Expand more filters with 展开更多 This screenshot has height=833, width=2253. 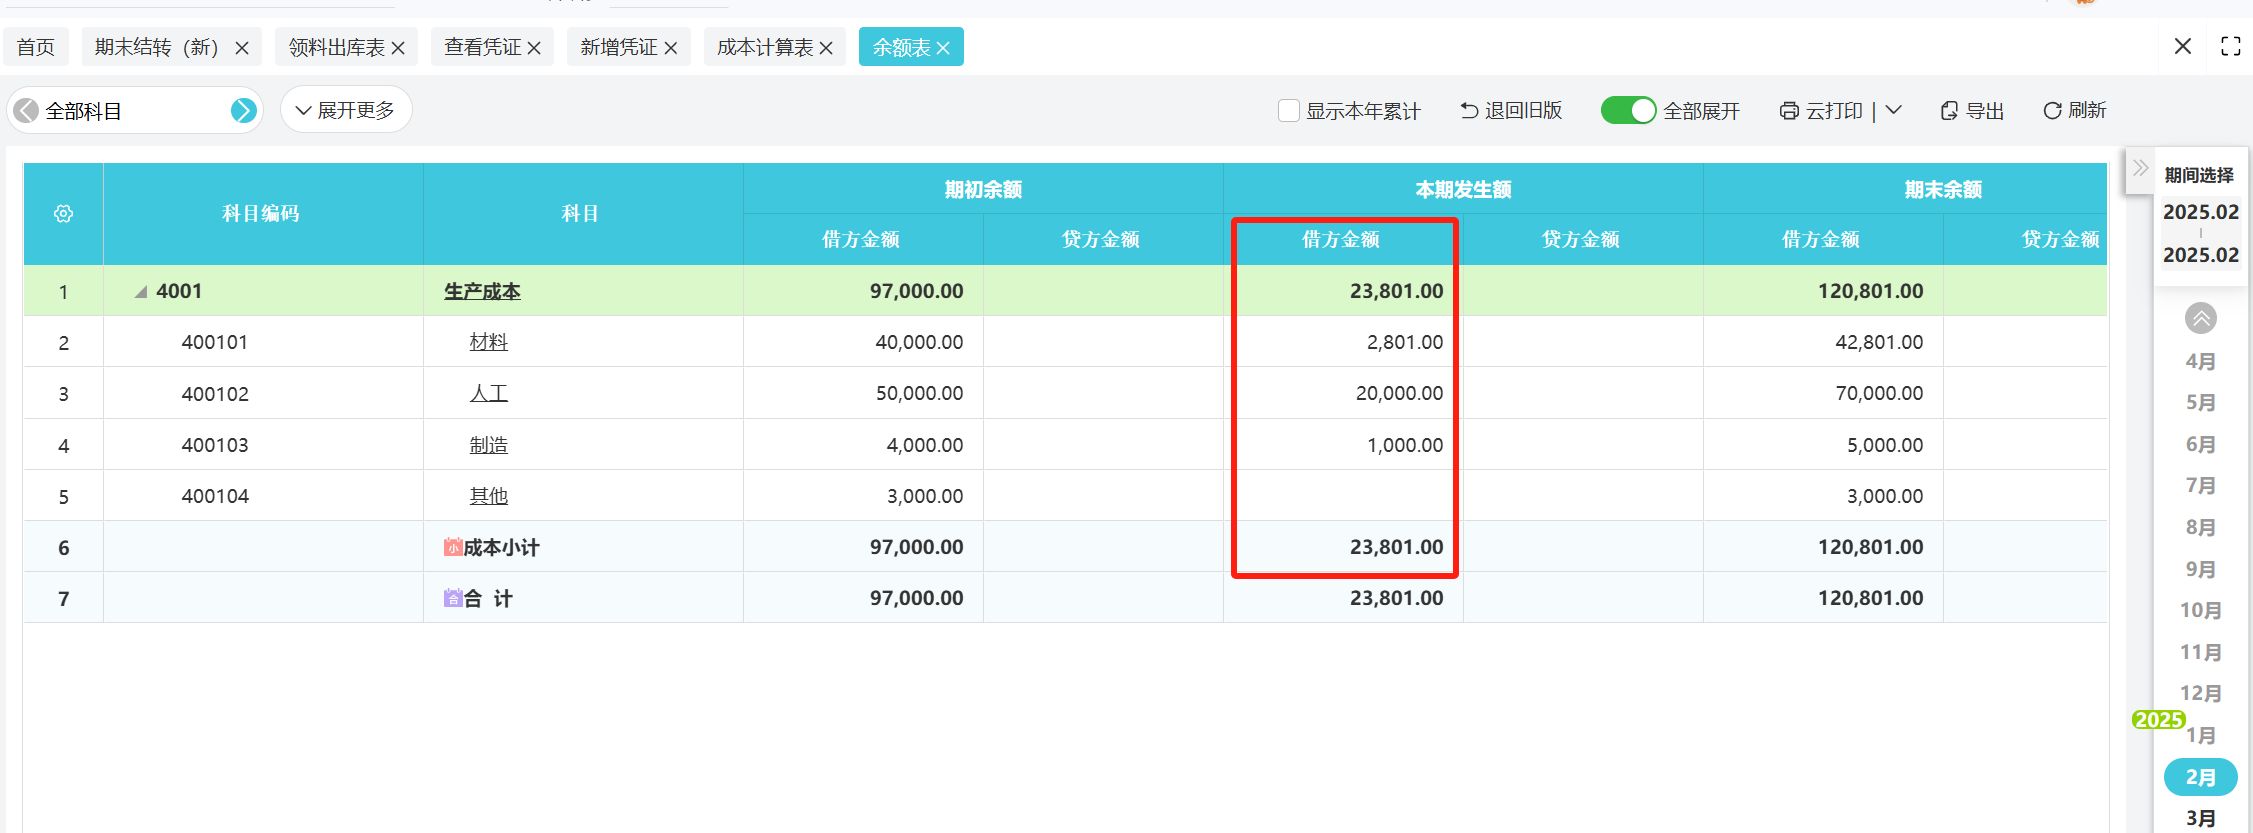(x=346, y=110)
